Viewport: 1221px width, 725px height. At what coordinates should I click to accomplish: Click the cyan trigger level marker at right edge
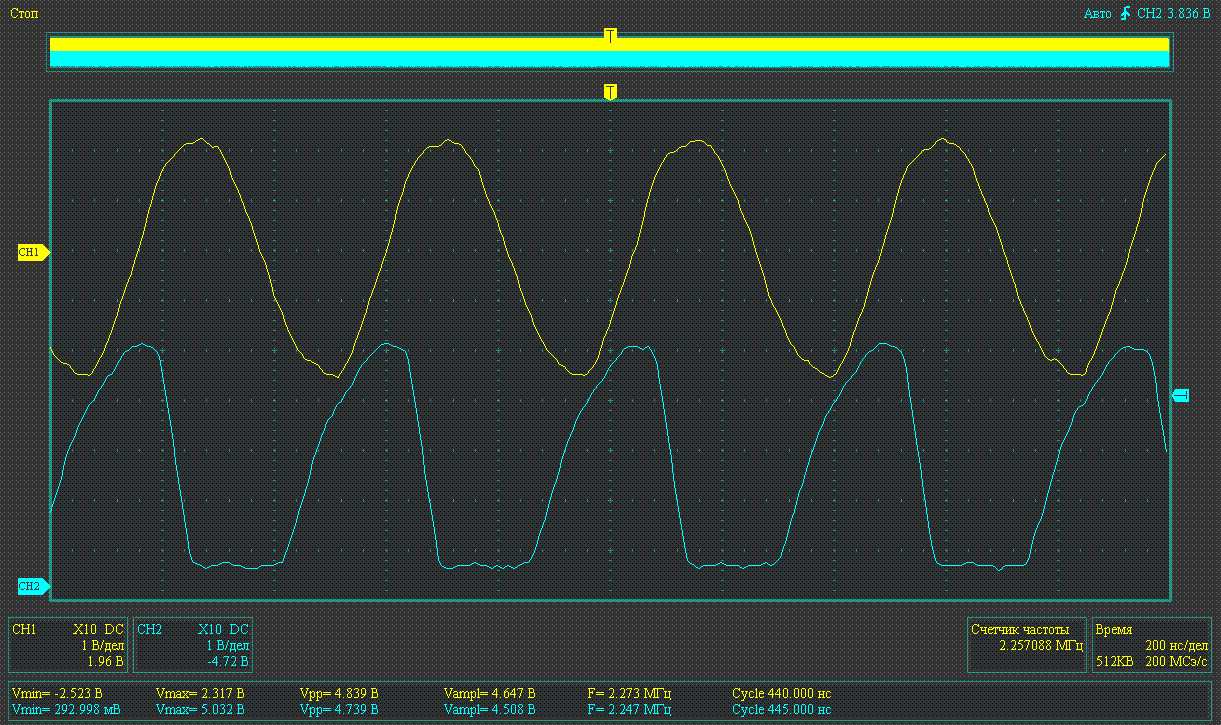coord(1180,396)
